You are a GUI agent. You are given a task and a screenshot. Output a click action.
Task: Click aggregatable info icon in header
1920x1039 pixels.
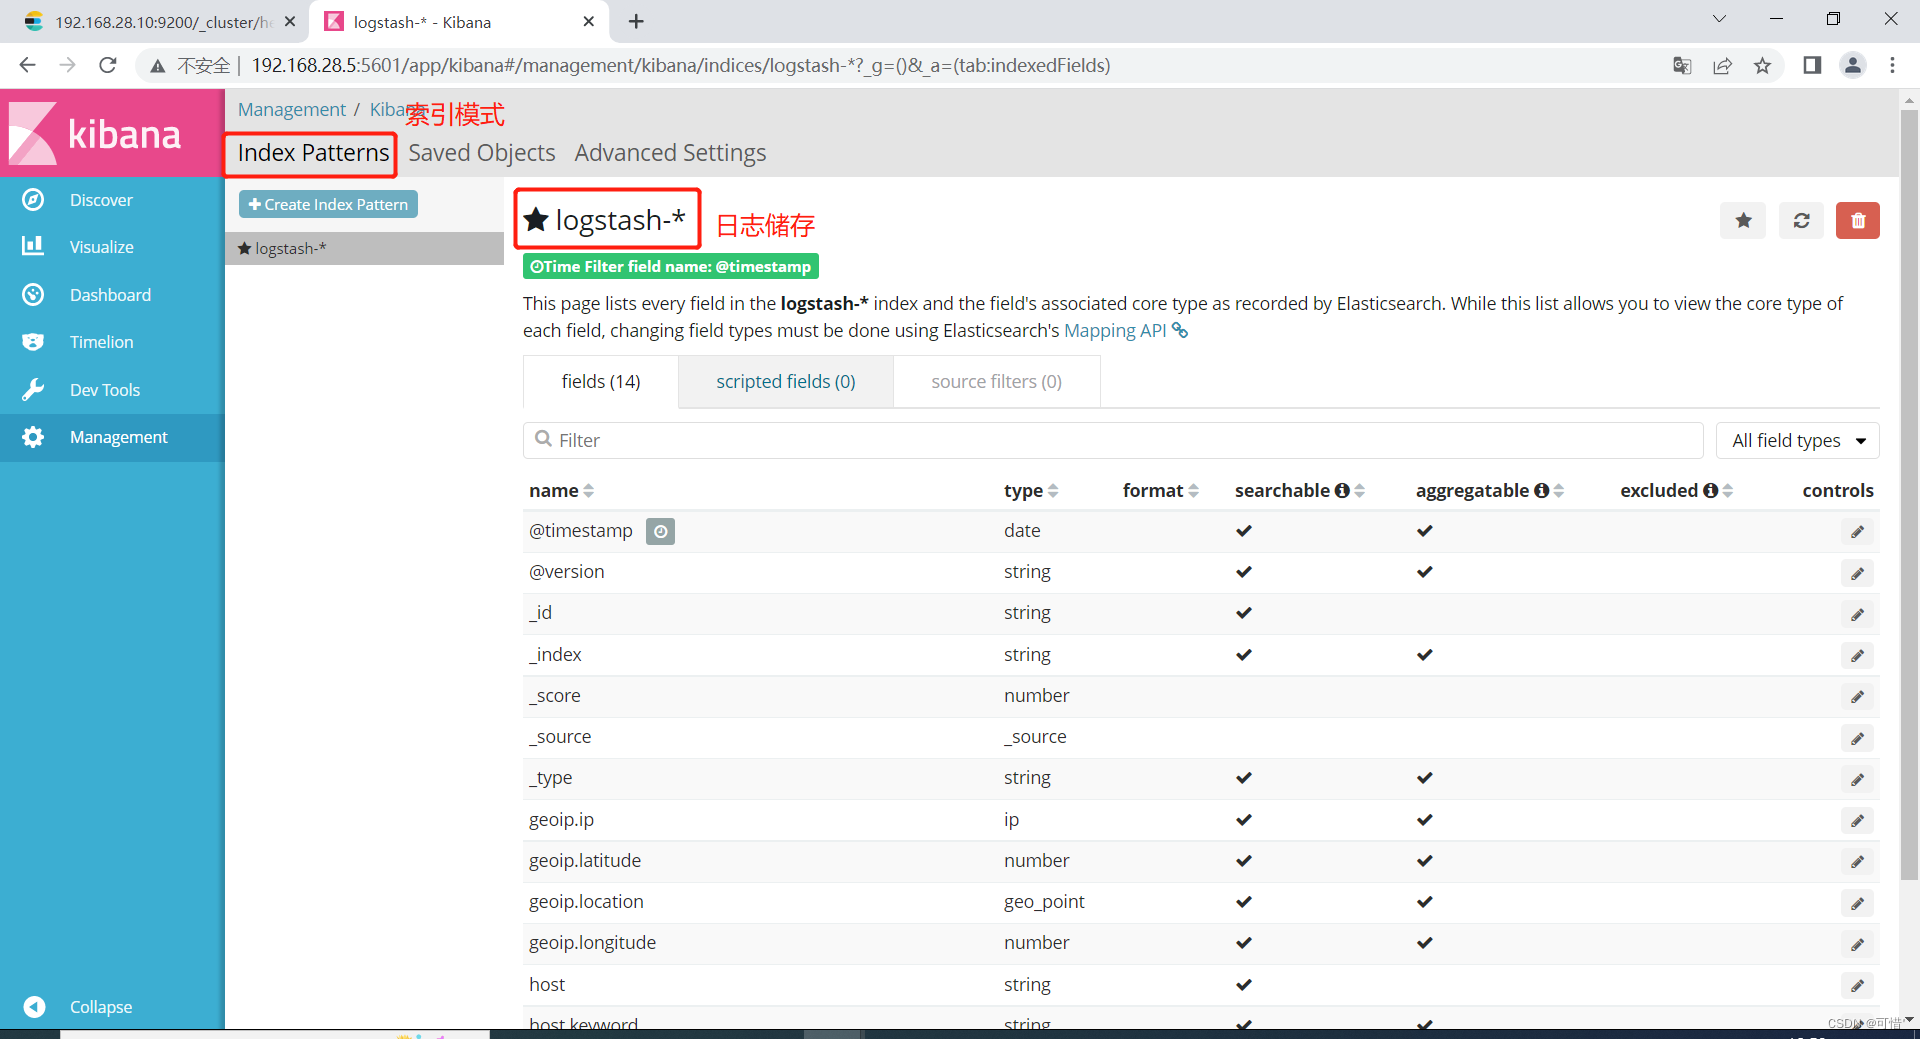1541,490
